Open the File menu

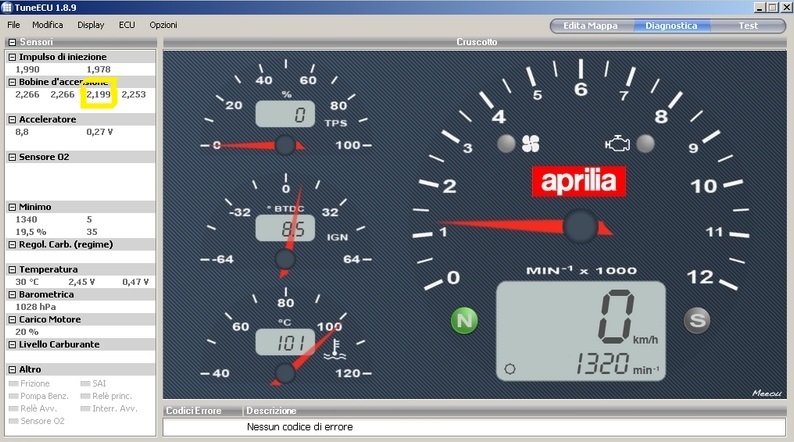[x=14, y=25]
